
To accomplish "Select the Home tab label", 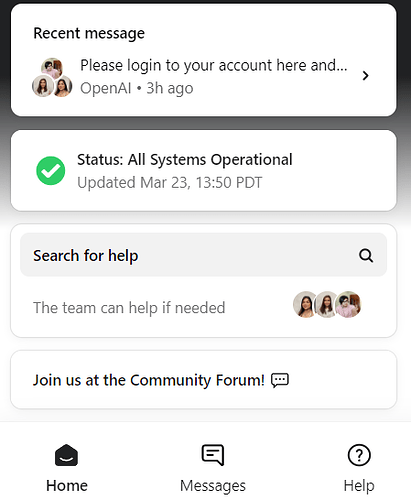I will click(x=67, y=486).
